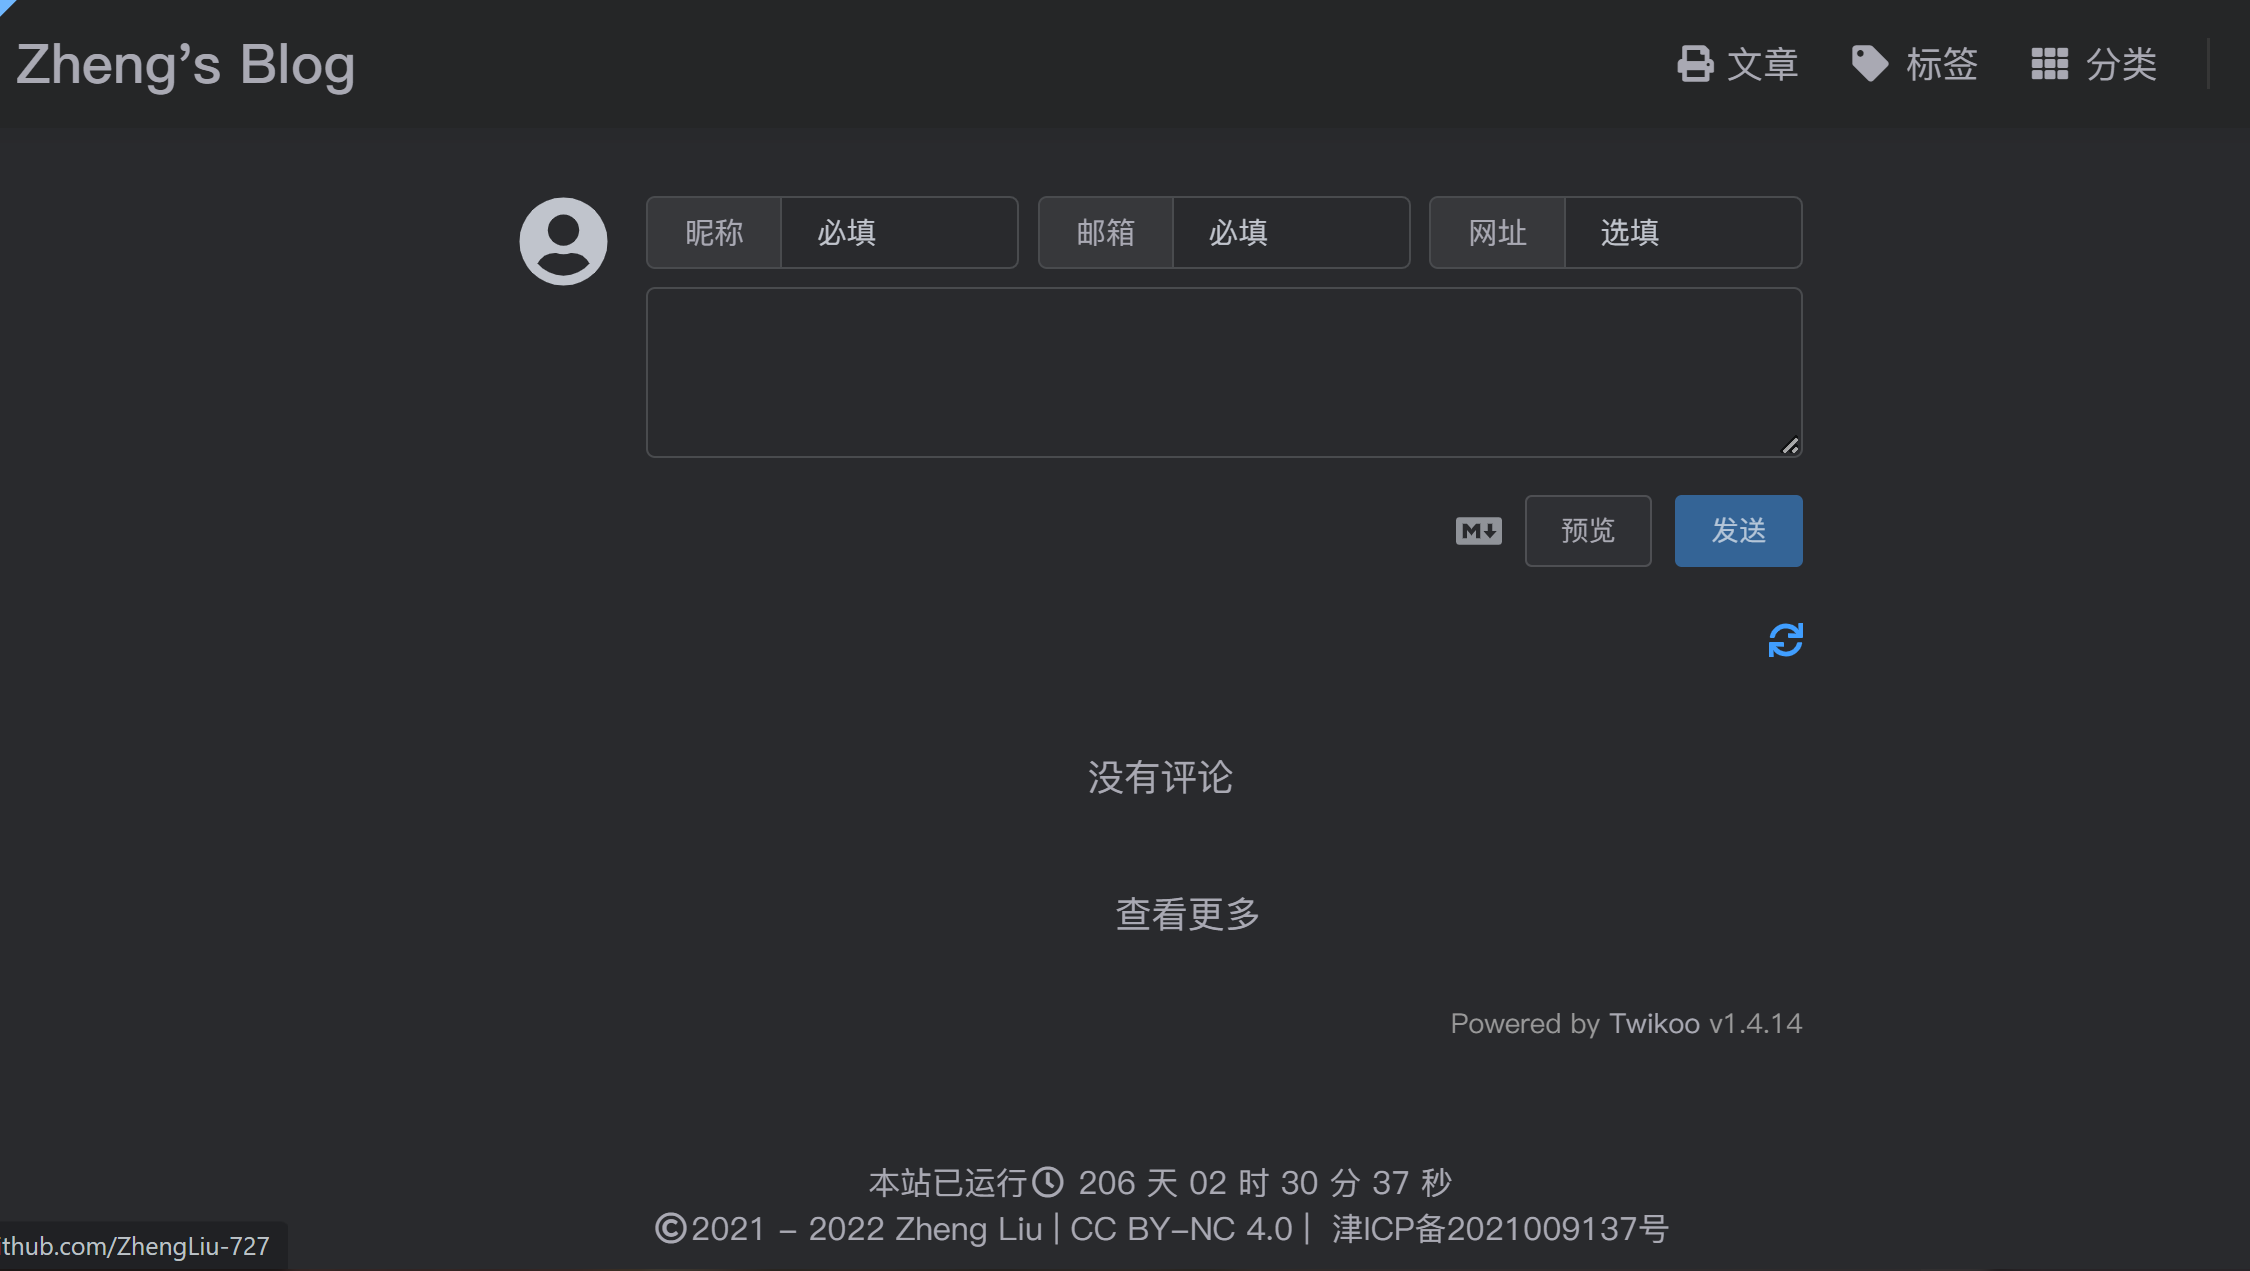Click the Twikoo version v1.4.14 text
This screenshot has width=2250, height=1271.
1756,1024
